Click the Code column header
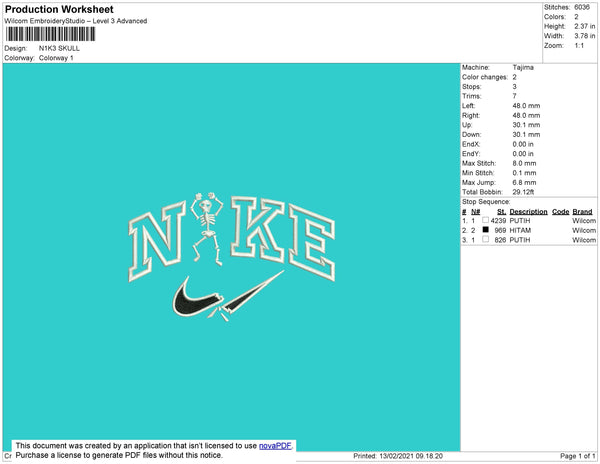The width and height of the screenshot is (600, 464). coord(560,211)
